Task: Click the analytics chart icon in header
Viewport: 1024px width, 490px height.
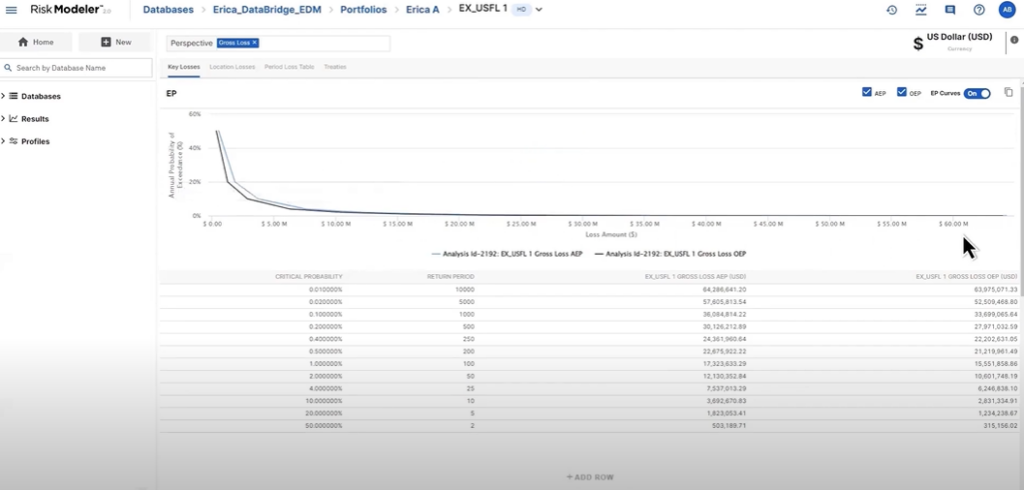Action: tap(921, 10)
